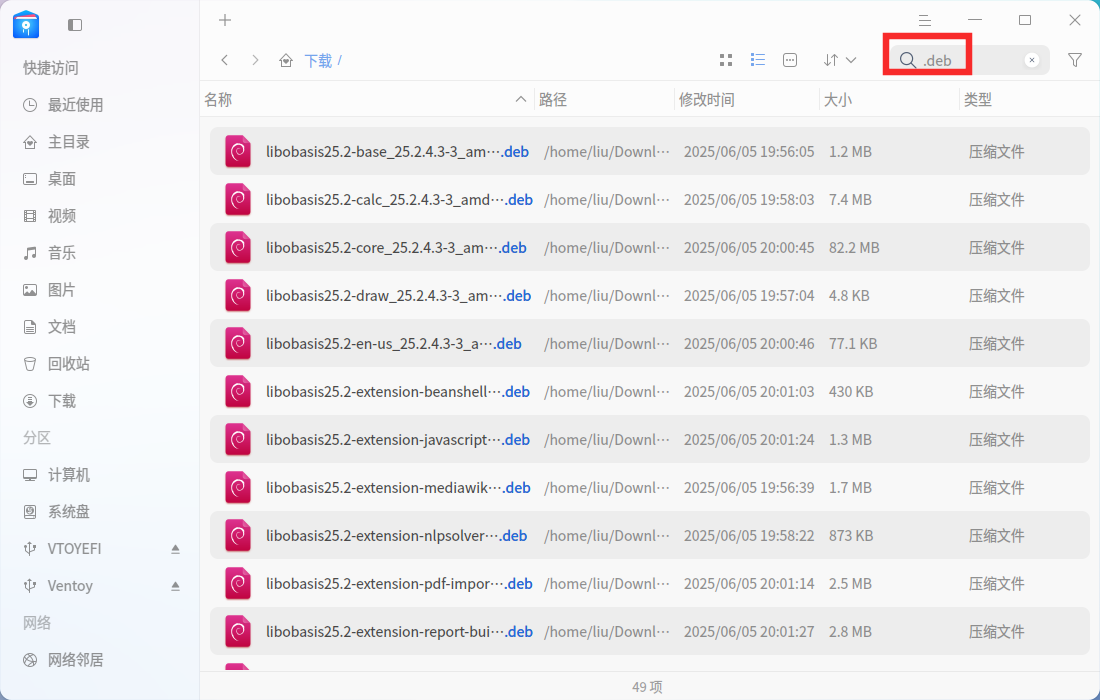
Task: Select extension-report-builder deb file icon
Action: click(238, 632)
